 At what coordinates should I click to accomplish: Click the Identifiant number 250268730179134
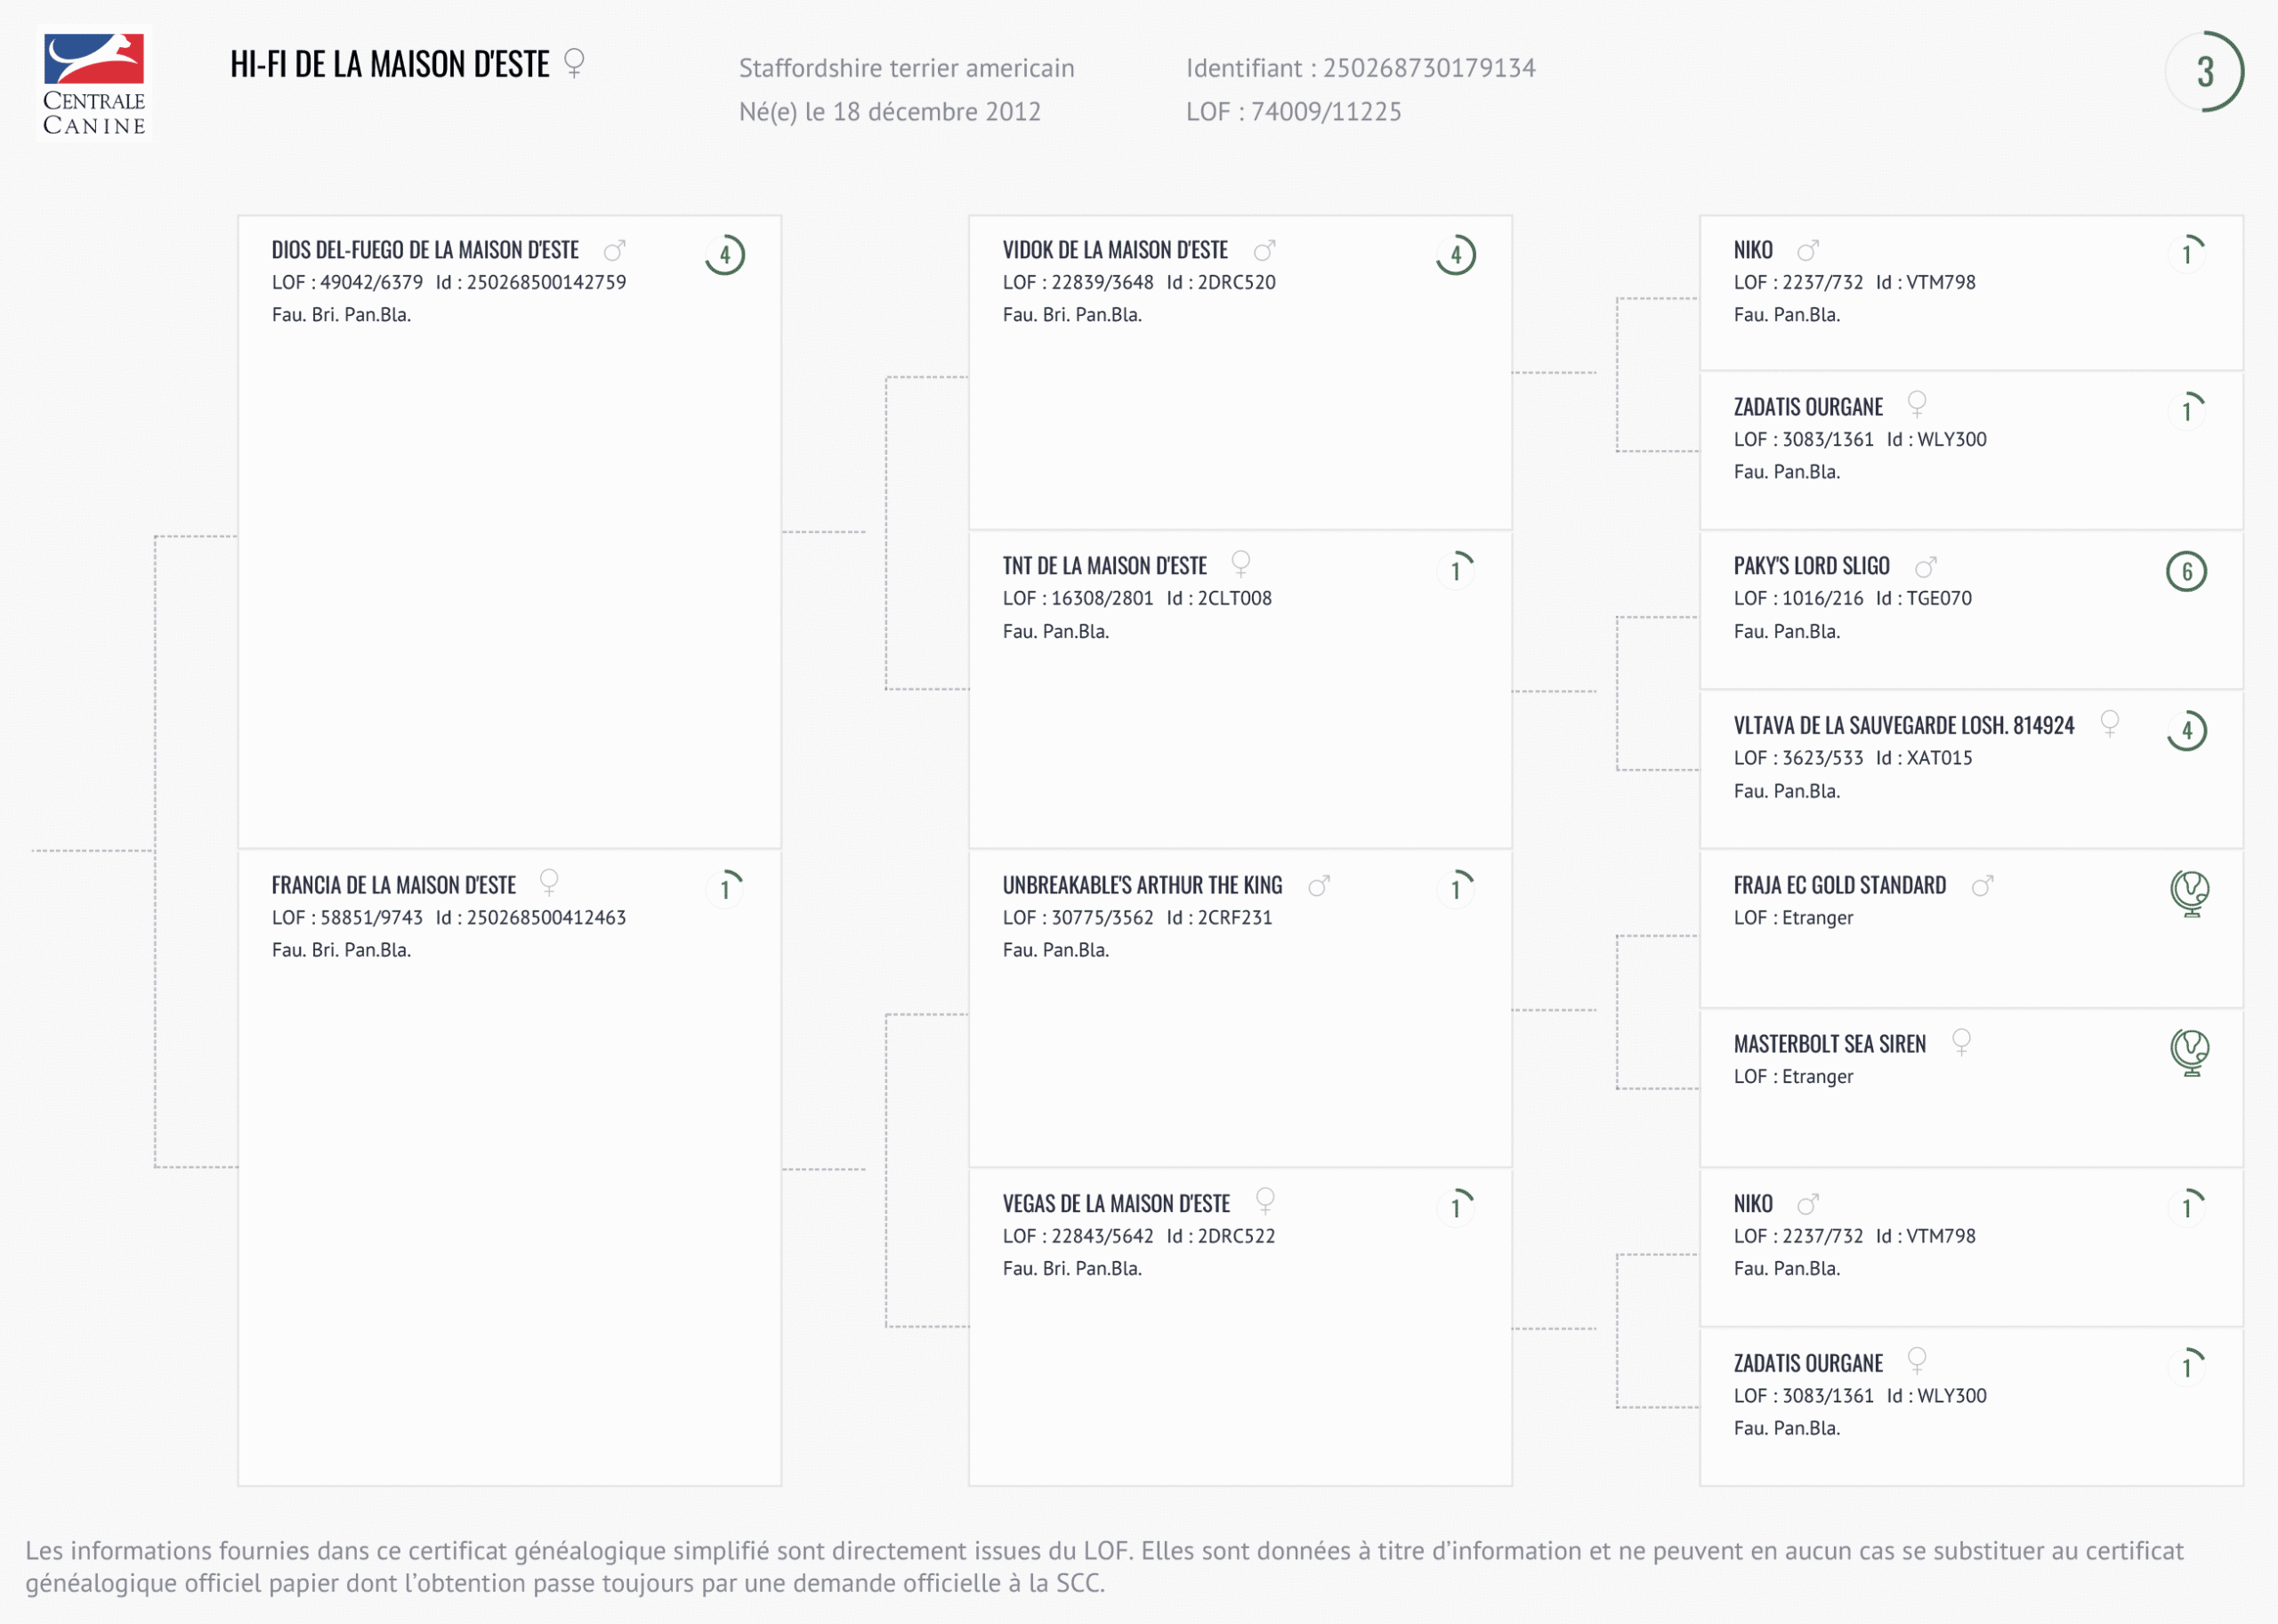1428,68
